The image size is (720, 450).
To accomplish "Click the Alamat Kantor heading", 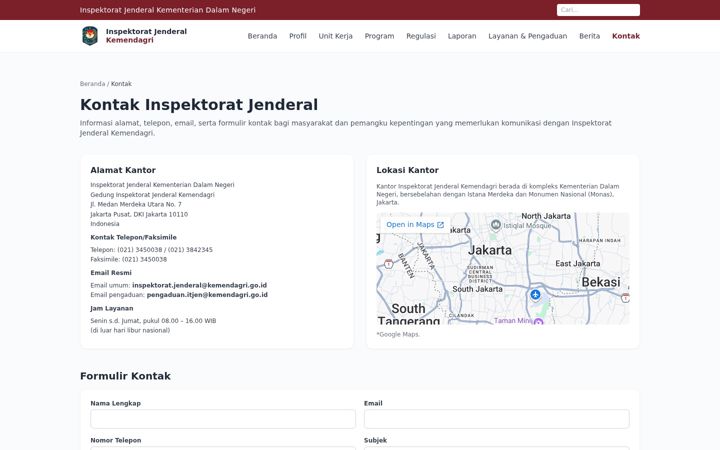I will click(123, 170).
